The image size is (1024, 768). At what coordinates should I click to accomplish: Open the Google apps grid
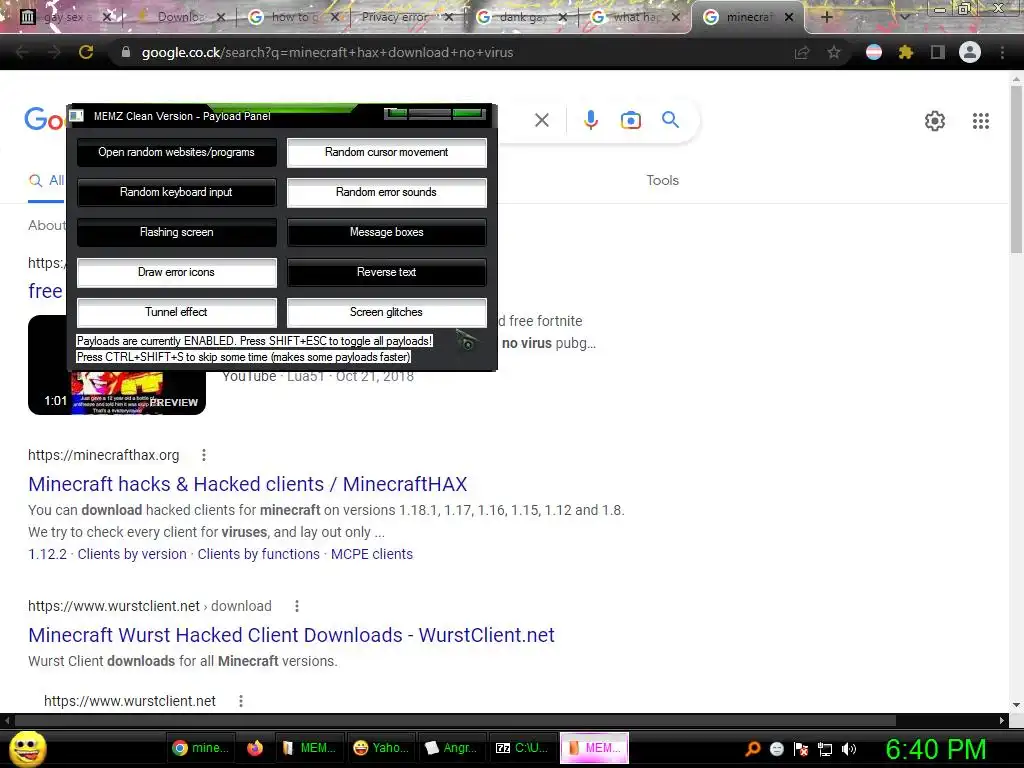tap(981, 121)
